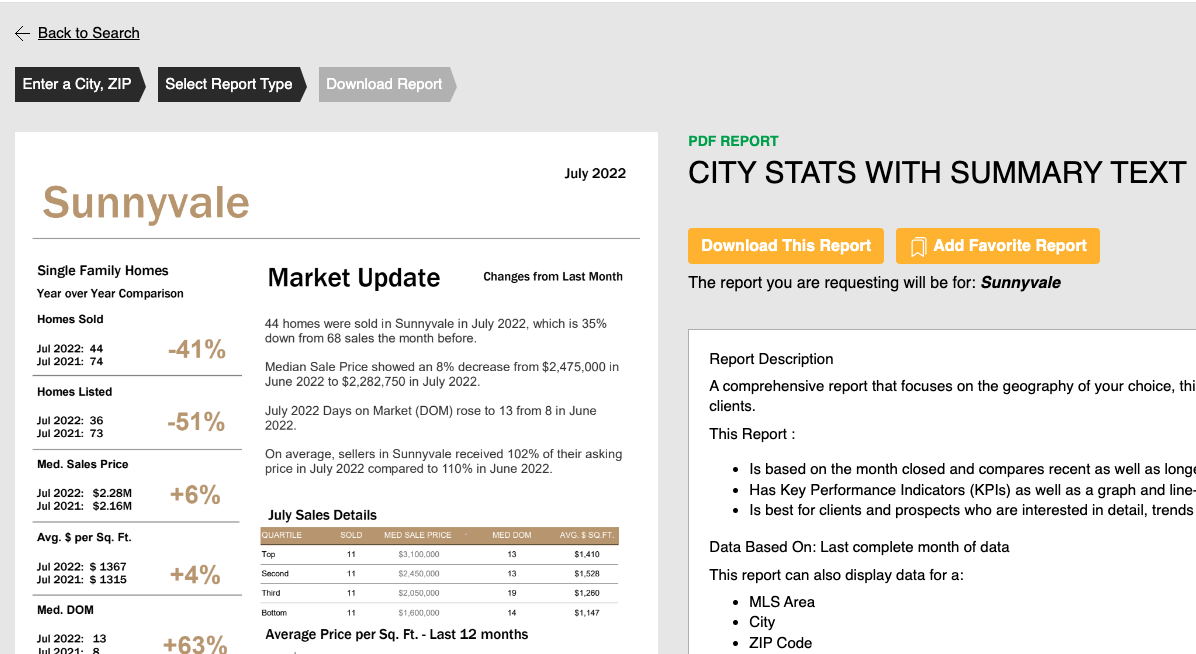Click the Add Favorite Report label text

pos(1009,246)
